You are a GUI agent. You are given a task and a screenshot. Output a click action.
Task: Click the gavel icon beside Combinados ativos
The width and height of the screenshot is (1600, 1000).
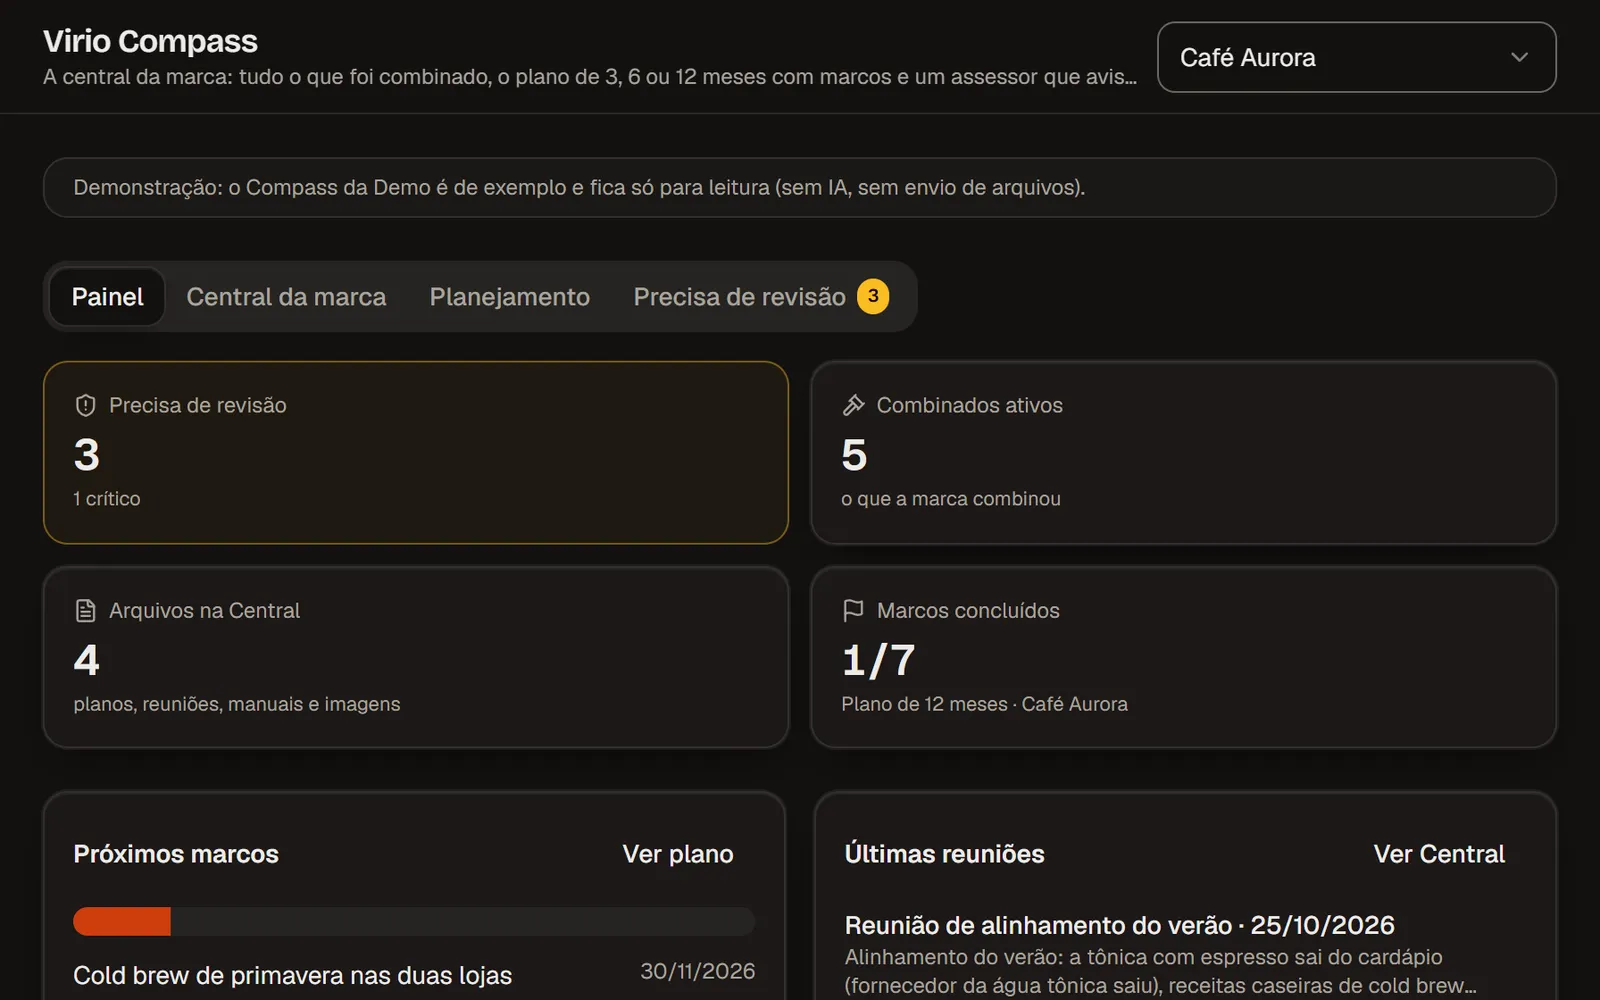click(x=854, y=405)
